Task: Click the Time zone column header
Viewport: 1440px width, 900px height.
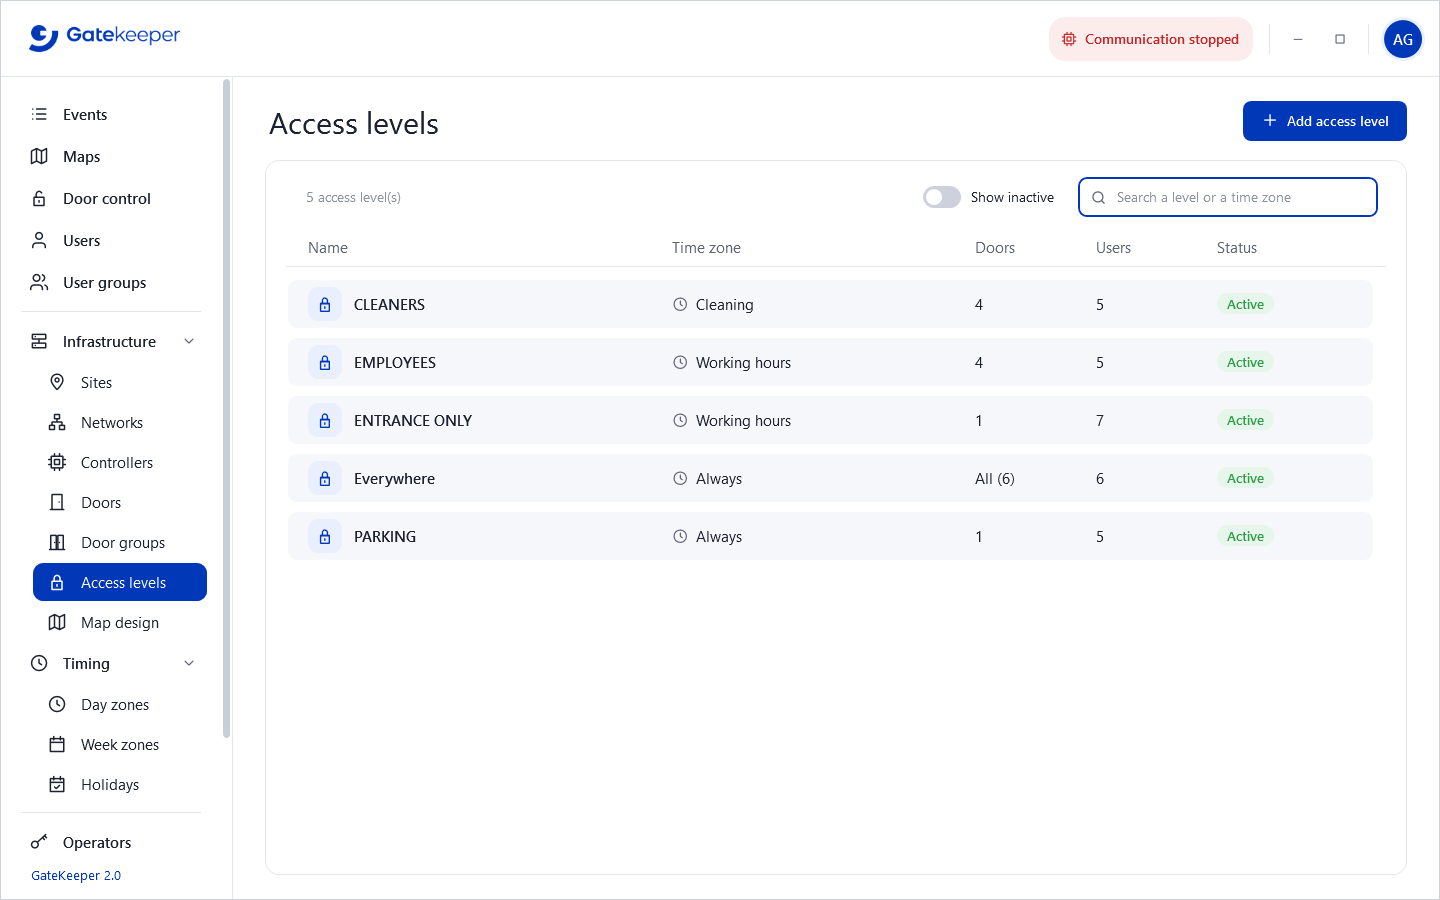Action: (706, 247)
